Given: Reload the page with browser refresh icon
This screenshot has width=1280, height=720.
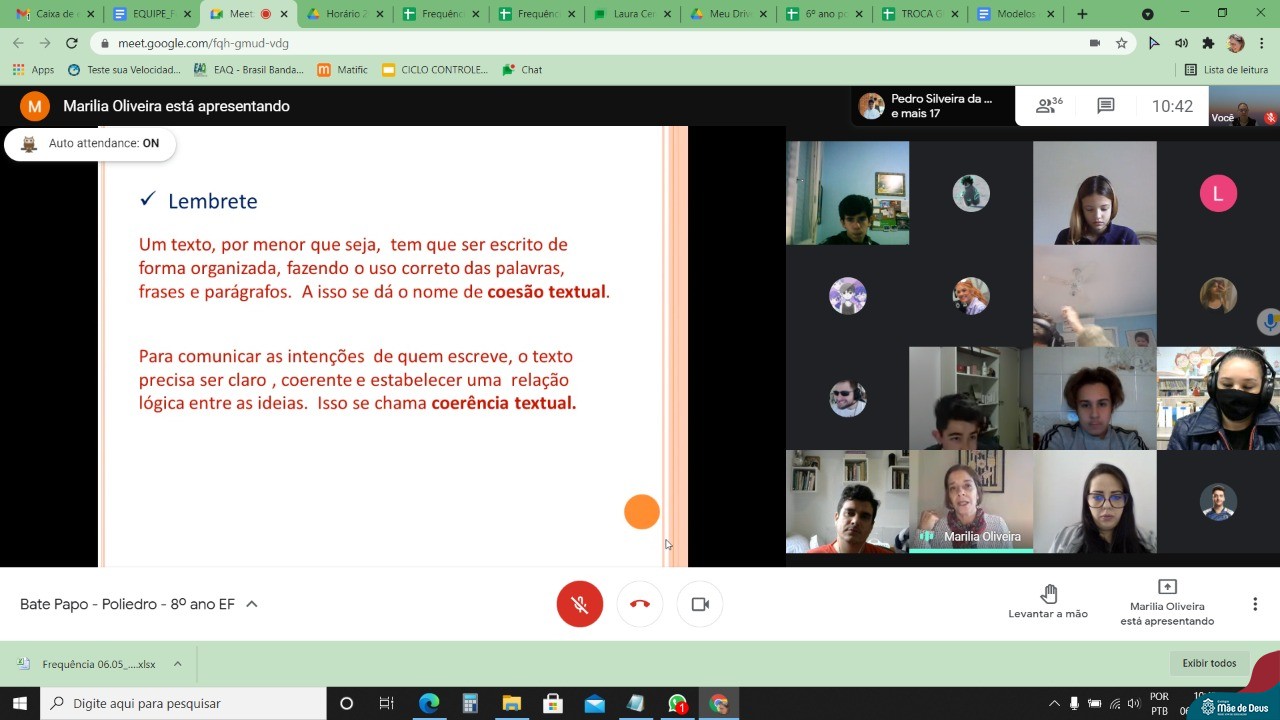Looking at the screenshot, I should (72, 43).
